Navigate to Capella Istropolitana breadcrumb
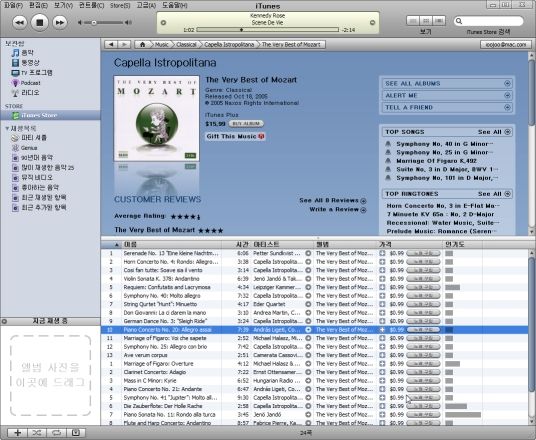536x440 pixels. point(229,44)
